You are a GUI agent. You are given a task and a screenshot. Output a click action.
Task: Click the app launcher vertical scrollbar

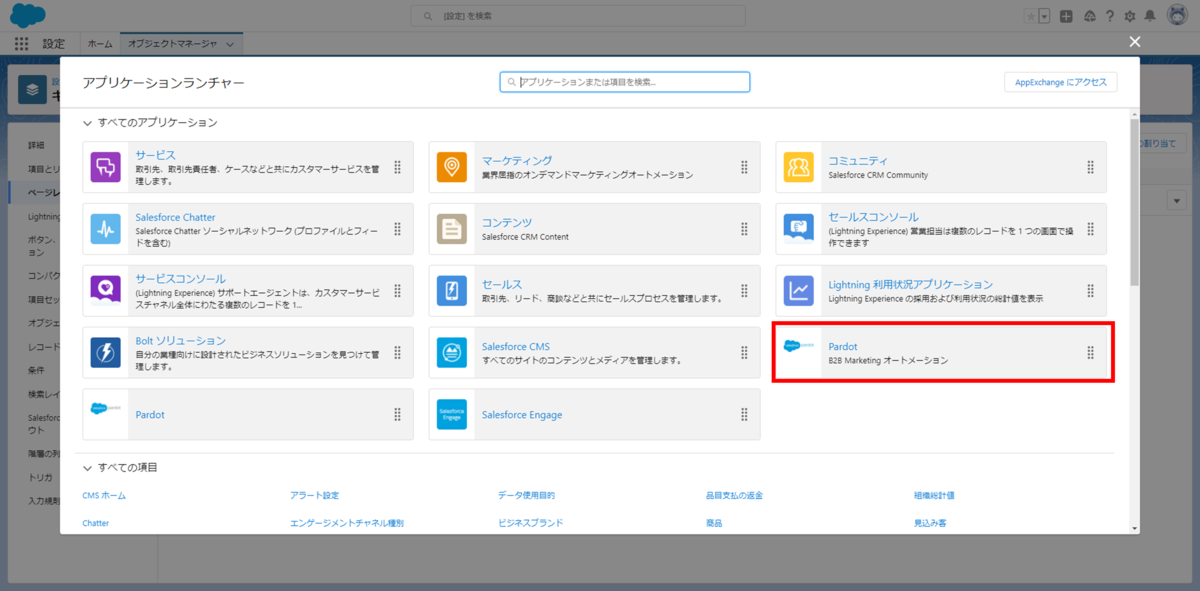[1135, 202]
